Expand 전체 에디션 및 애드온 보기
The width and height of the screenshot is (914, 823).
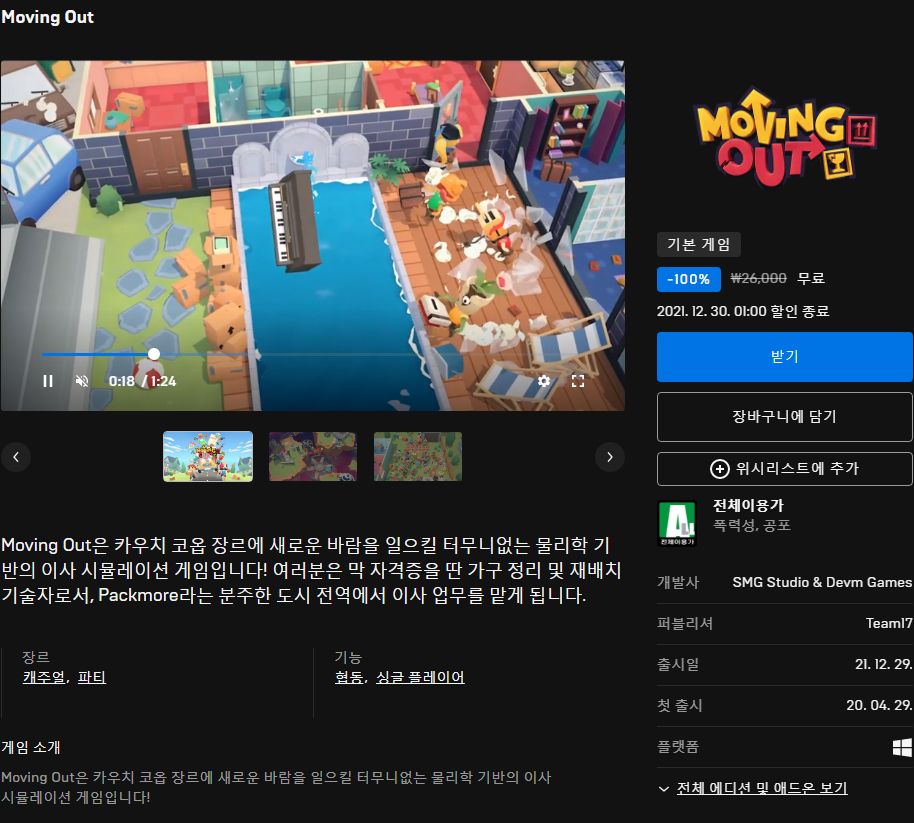[761, 788]
